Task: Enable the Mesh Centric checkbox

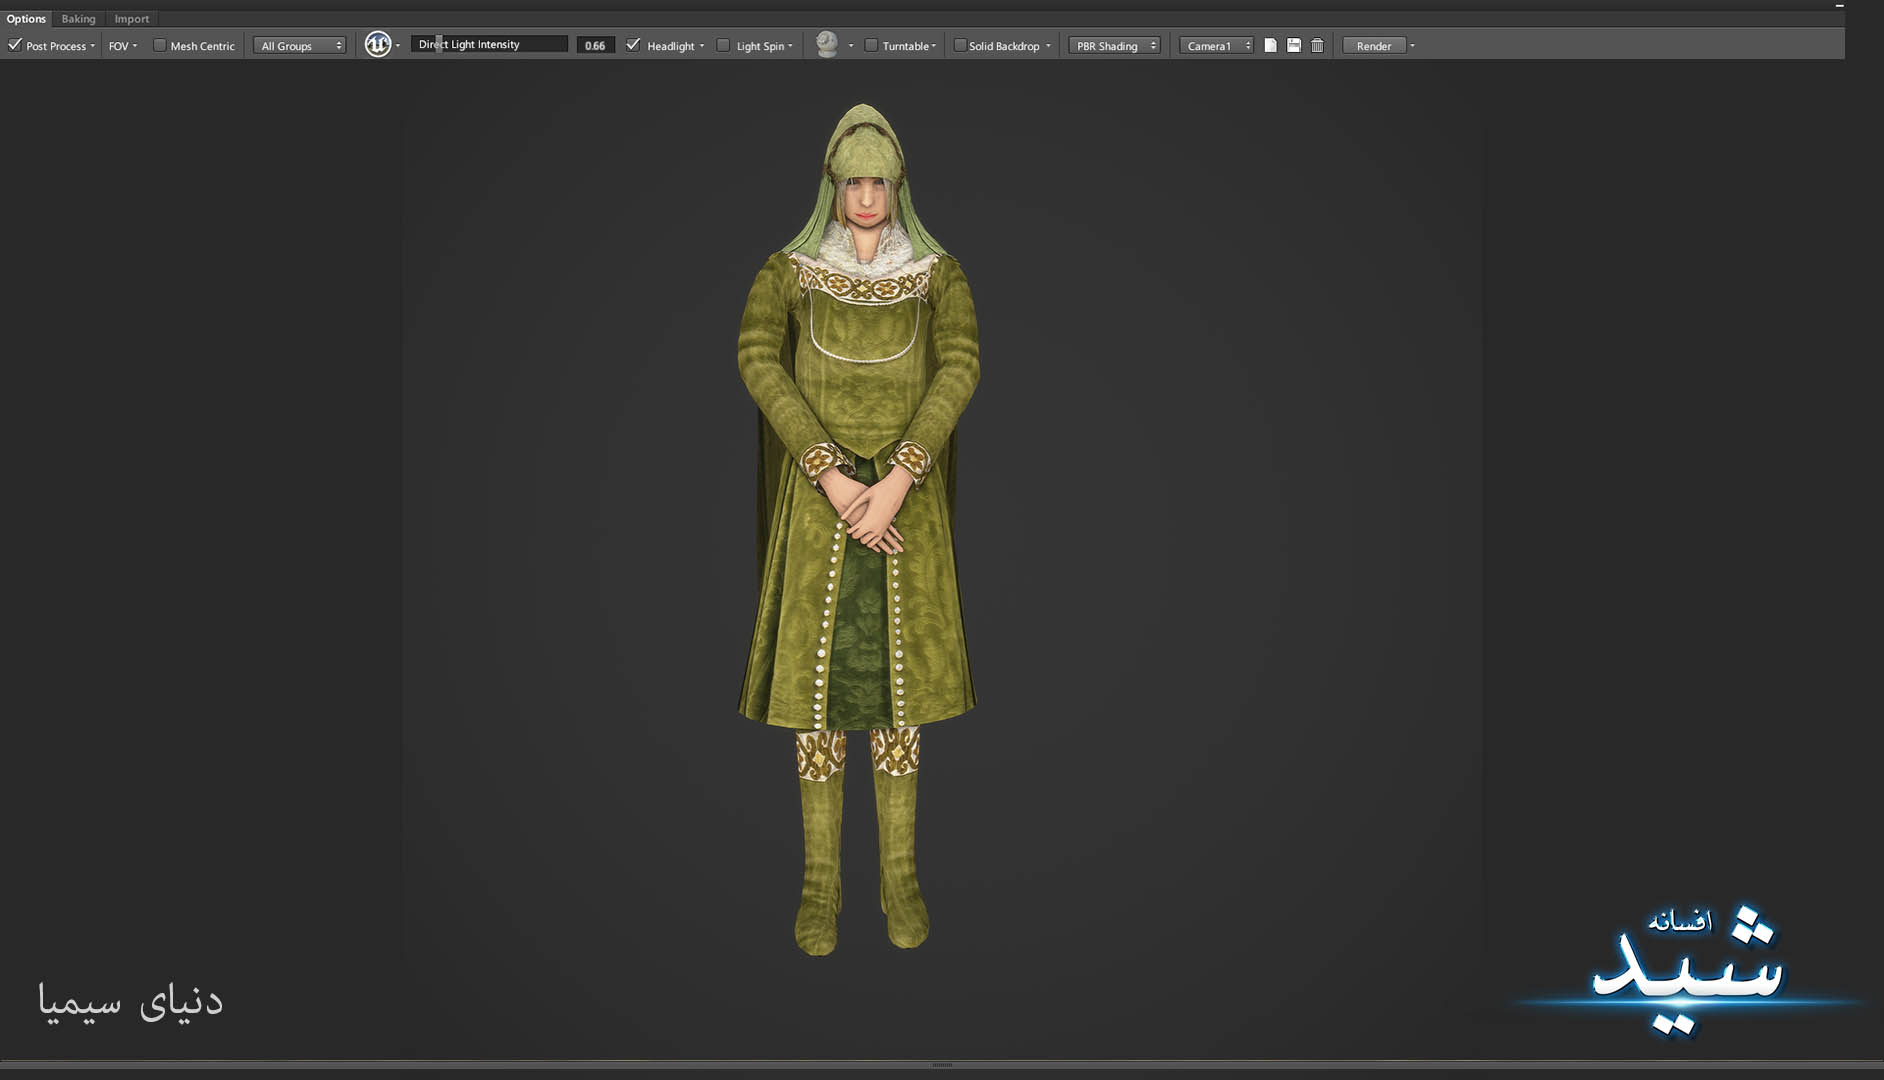Action: [159, 45]
